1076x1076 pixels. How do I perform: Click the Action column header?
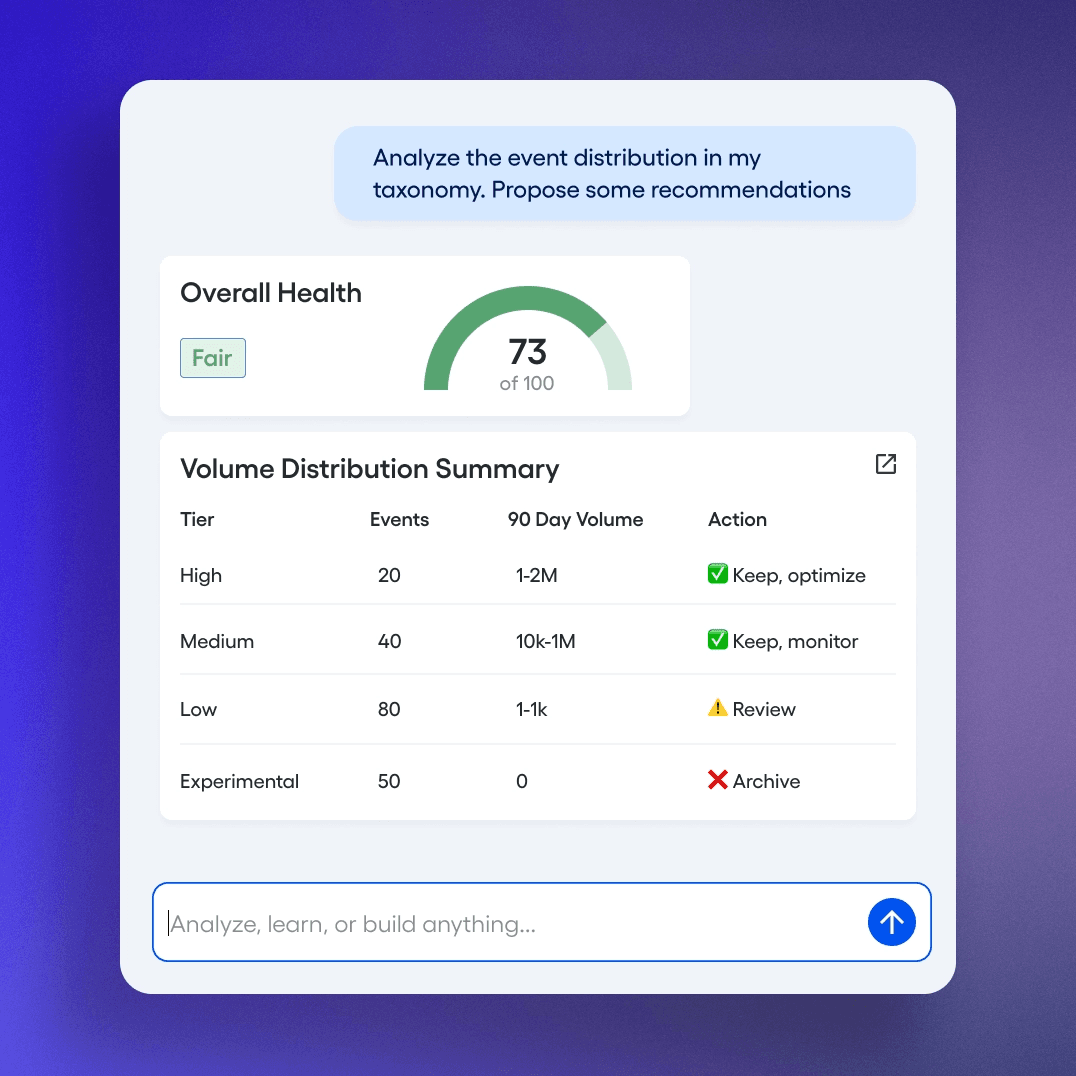(737, 520)
